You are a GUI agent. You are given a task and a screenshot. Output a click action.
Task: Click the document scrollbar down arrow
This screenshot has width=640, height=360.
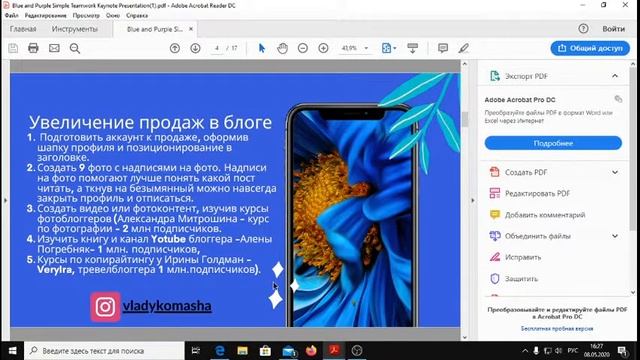[464, 337]
